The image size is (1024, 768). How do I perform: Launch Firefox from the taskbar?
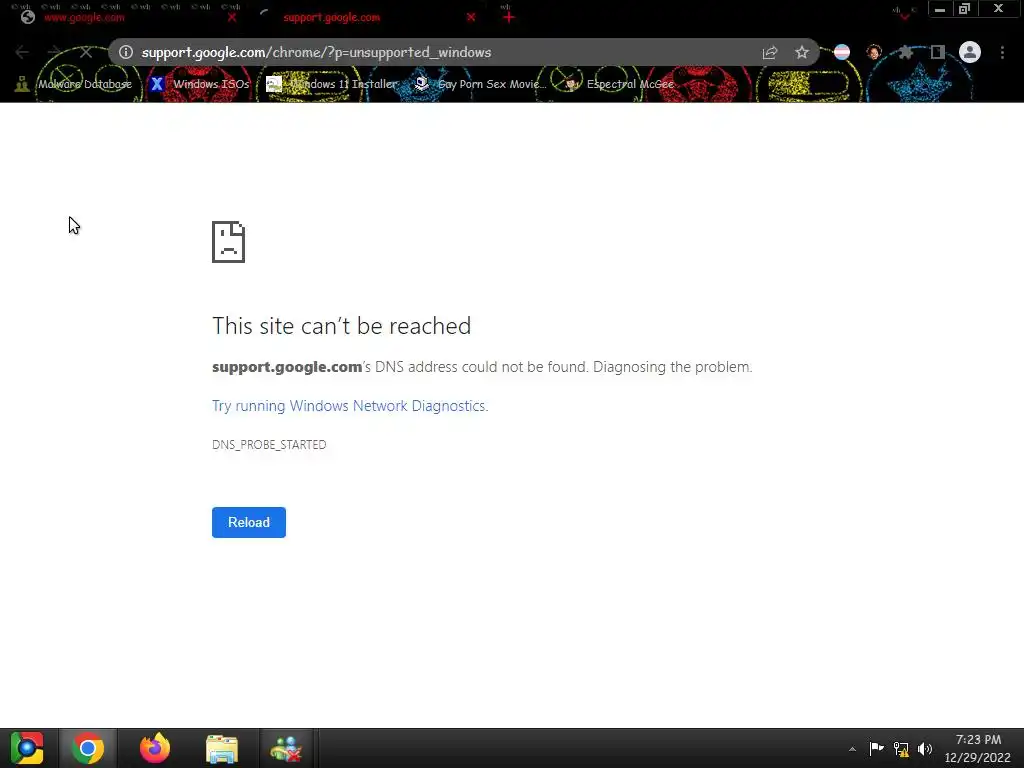coord(155,748)
